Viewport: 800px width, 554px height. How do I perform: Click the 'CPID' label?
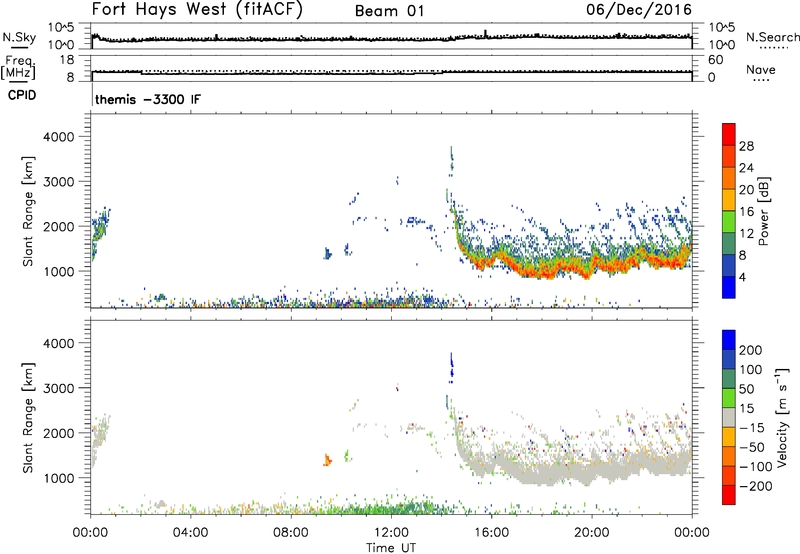[x=22, y=95]
